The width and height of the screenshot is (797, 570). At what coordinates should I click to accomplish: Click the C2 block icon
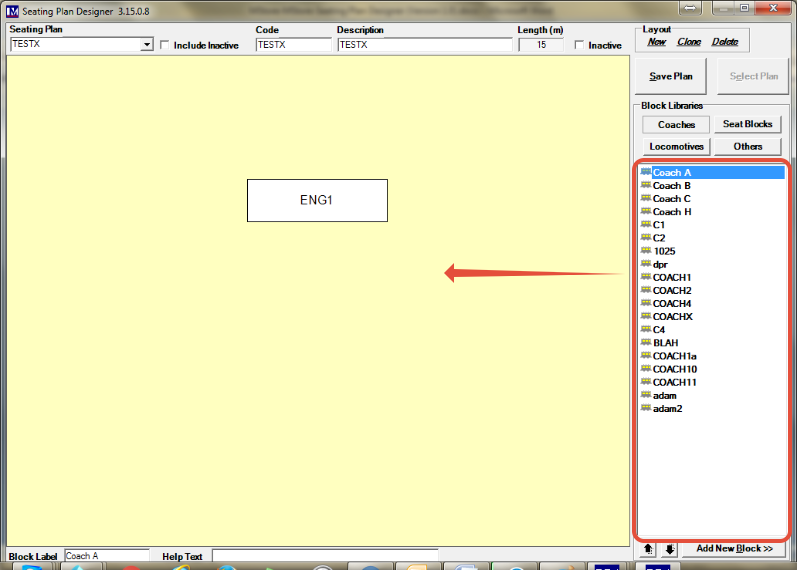pyautogui.click(x=646, y=237)
